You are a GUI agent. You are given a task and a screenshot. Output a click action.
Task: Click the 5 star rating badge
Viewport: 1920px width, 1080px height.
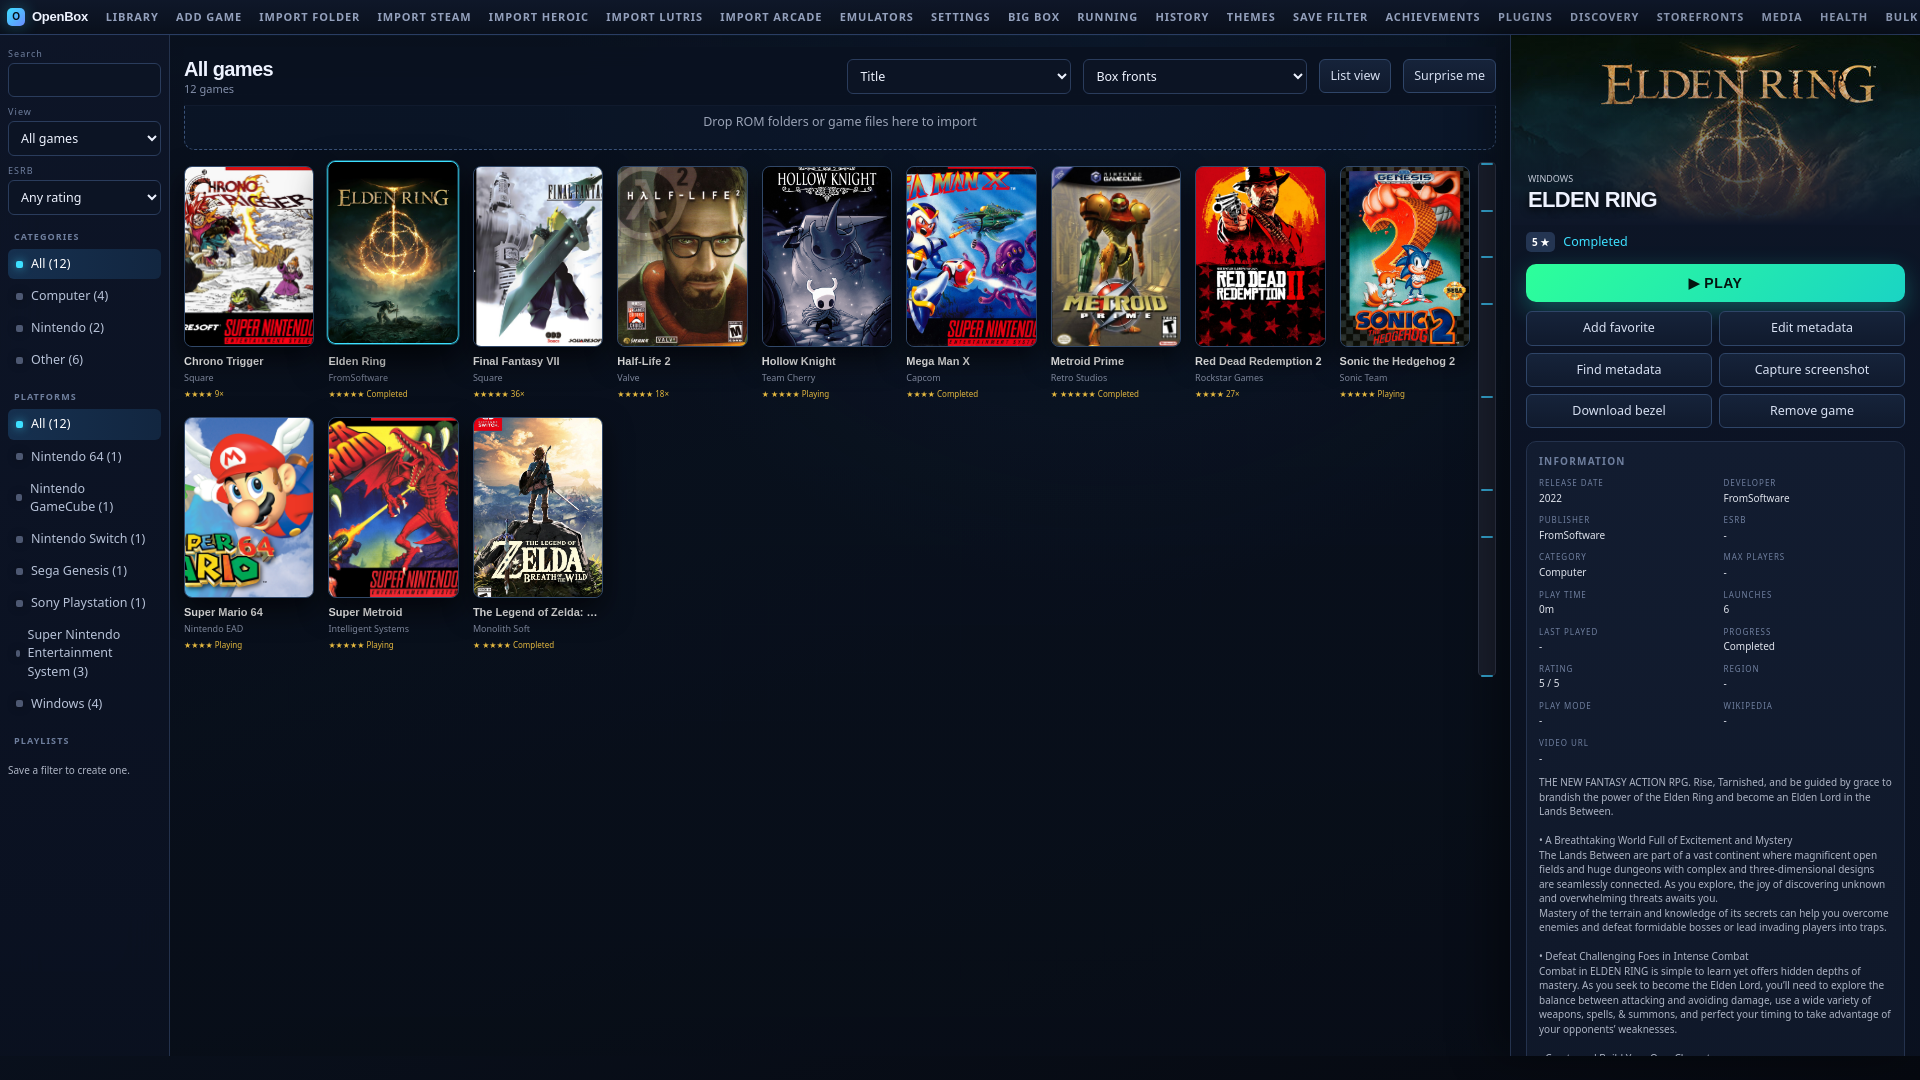1540,242
